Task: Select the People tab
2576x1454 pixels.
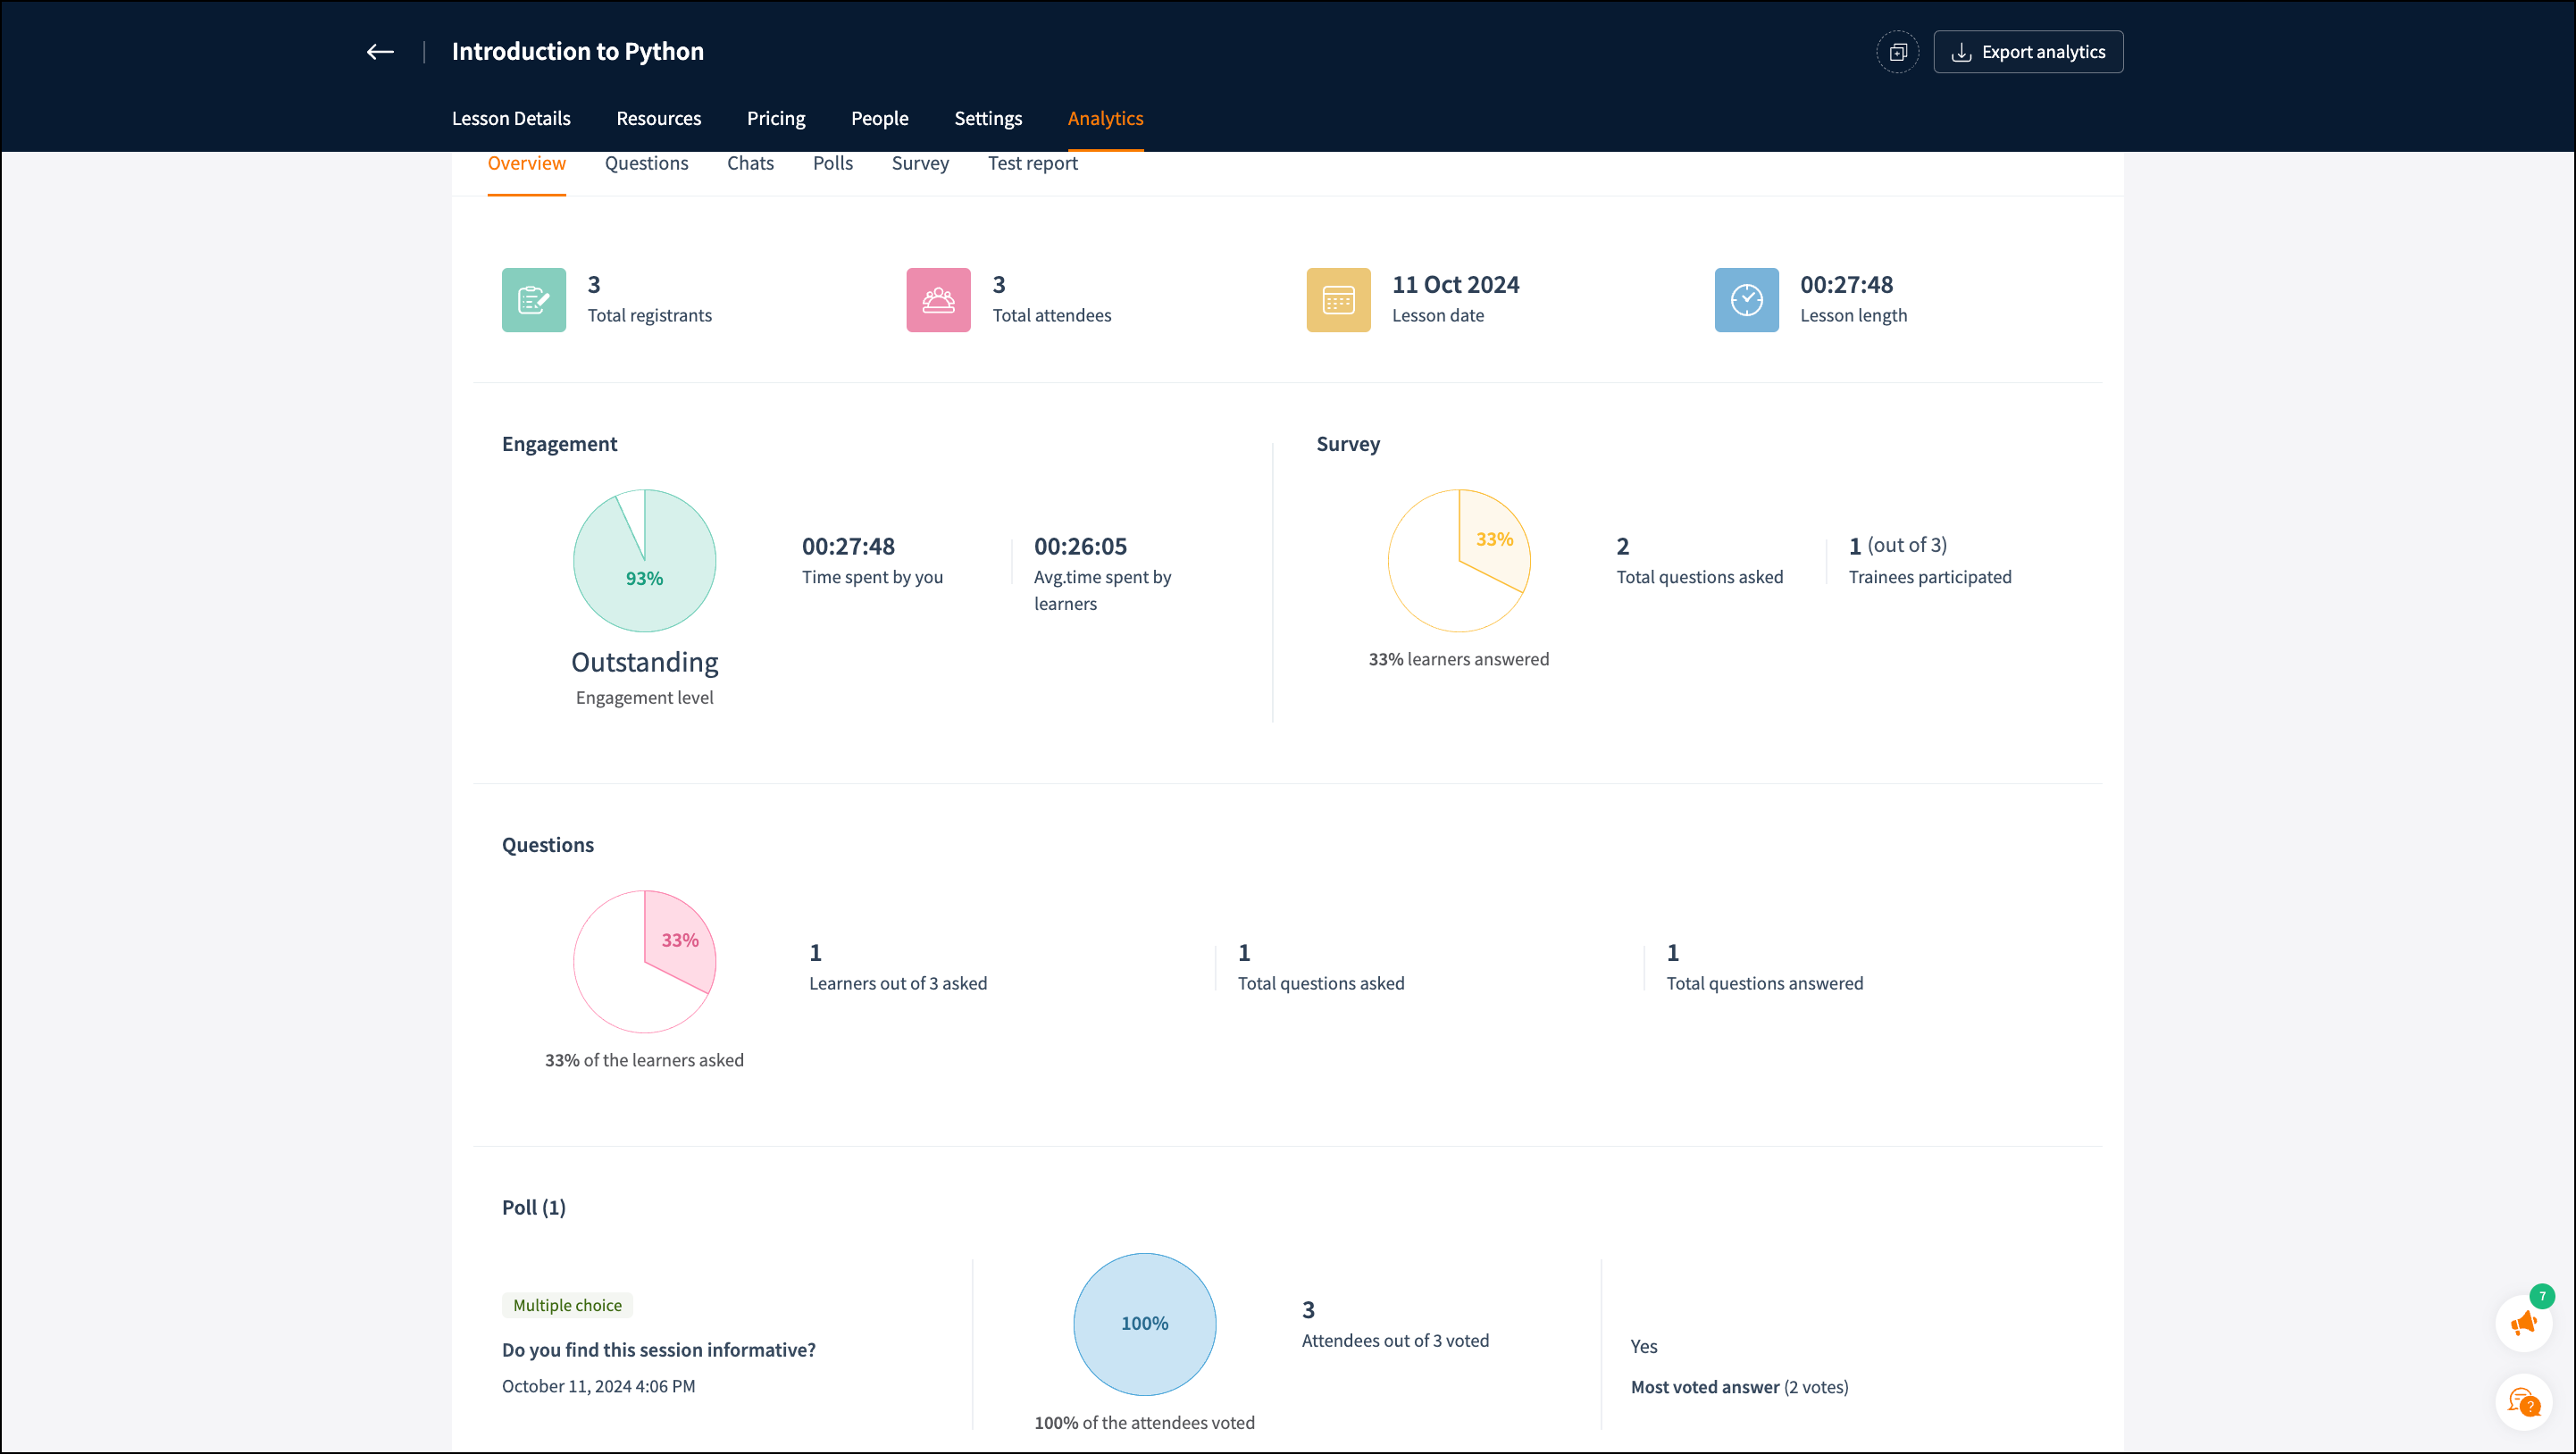Action: (879, 118)
